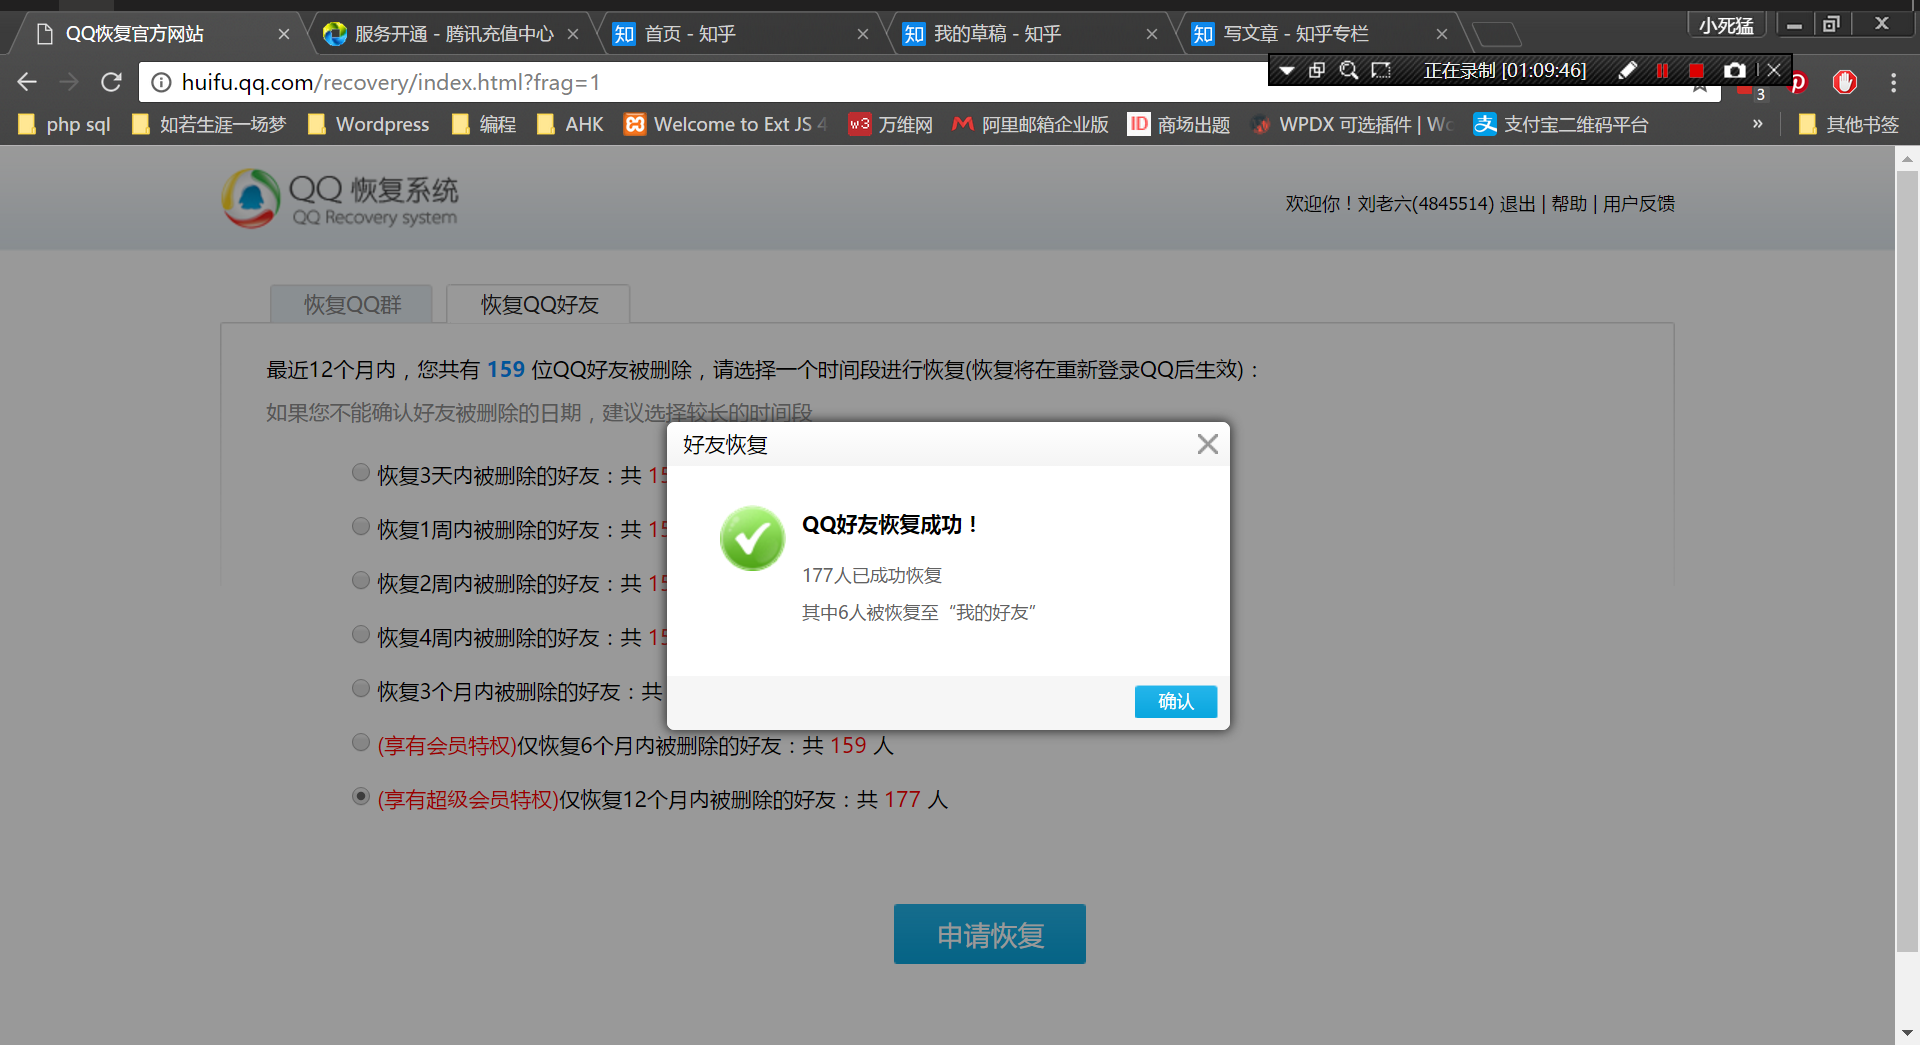Open the 阿里邮箱企业版 bookmark
The height and width of the screenshot is (1045, 1920).
coord(1030,124)
